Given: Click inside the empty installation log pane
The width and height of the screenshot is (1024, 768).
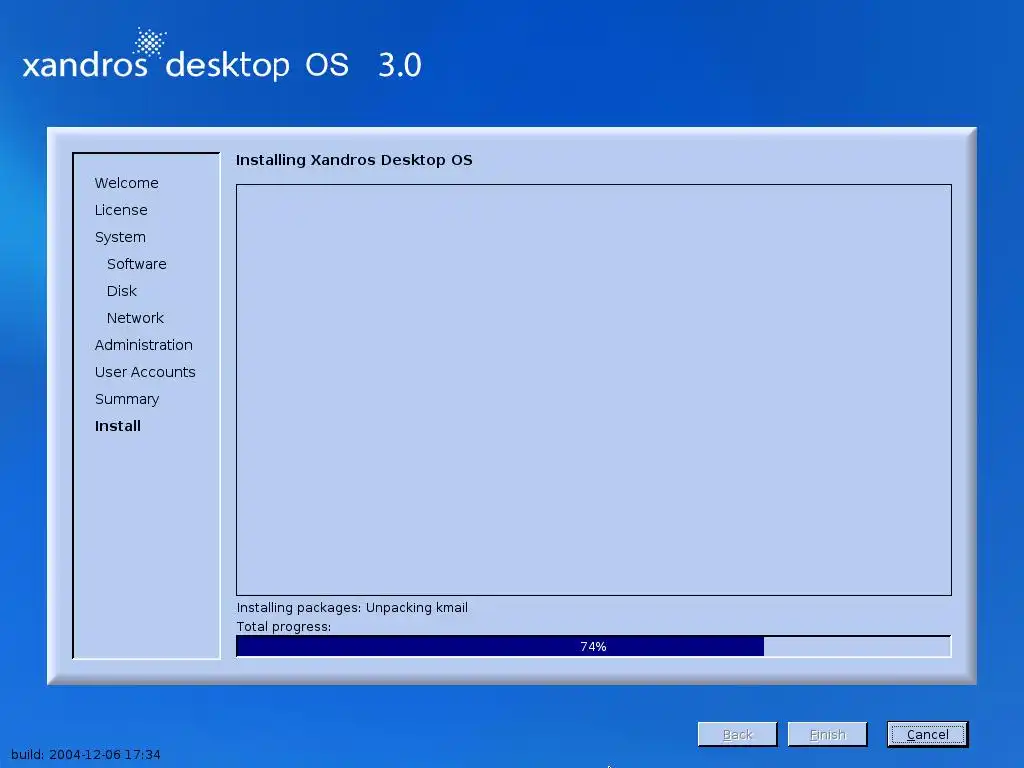Looking at the screenshot, I should point(594,390).
